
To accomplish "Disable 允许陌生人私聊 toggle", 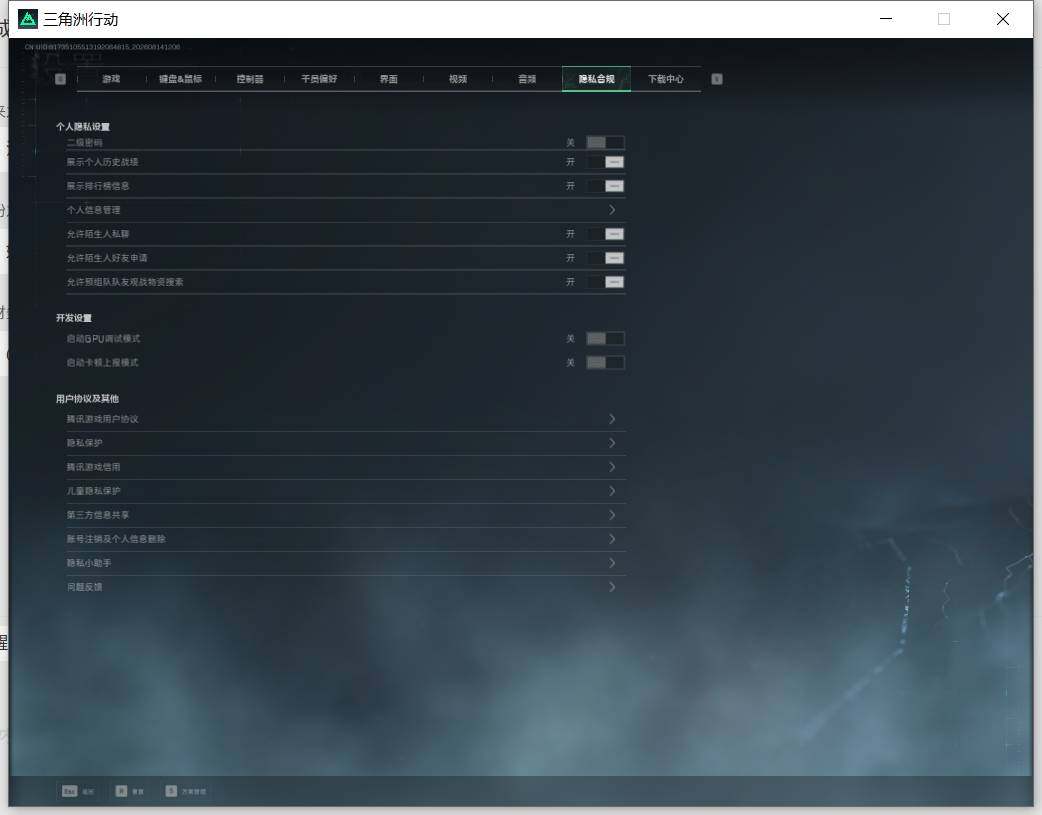I will [605, 234].
